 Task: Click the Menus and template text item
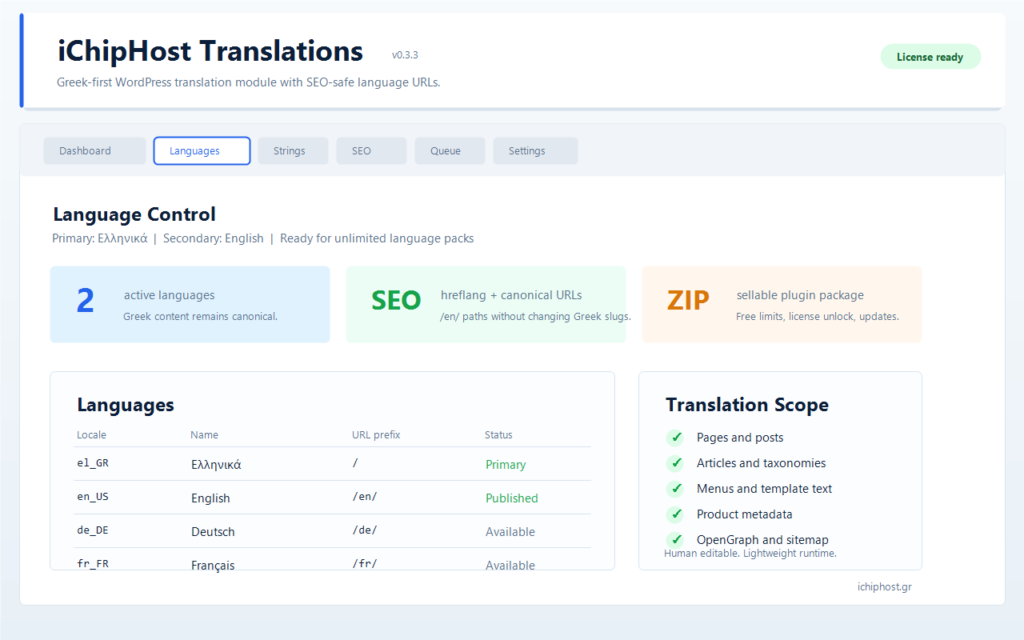pyautogui.click(x=764, y=488)
